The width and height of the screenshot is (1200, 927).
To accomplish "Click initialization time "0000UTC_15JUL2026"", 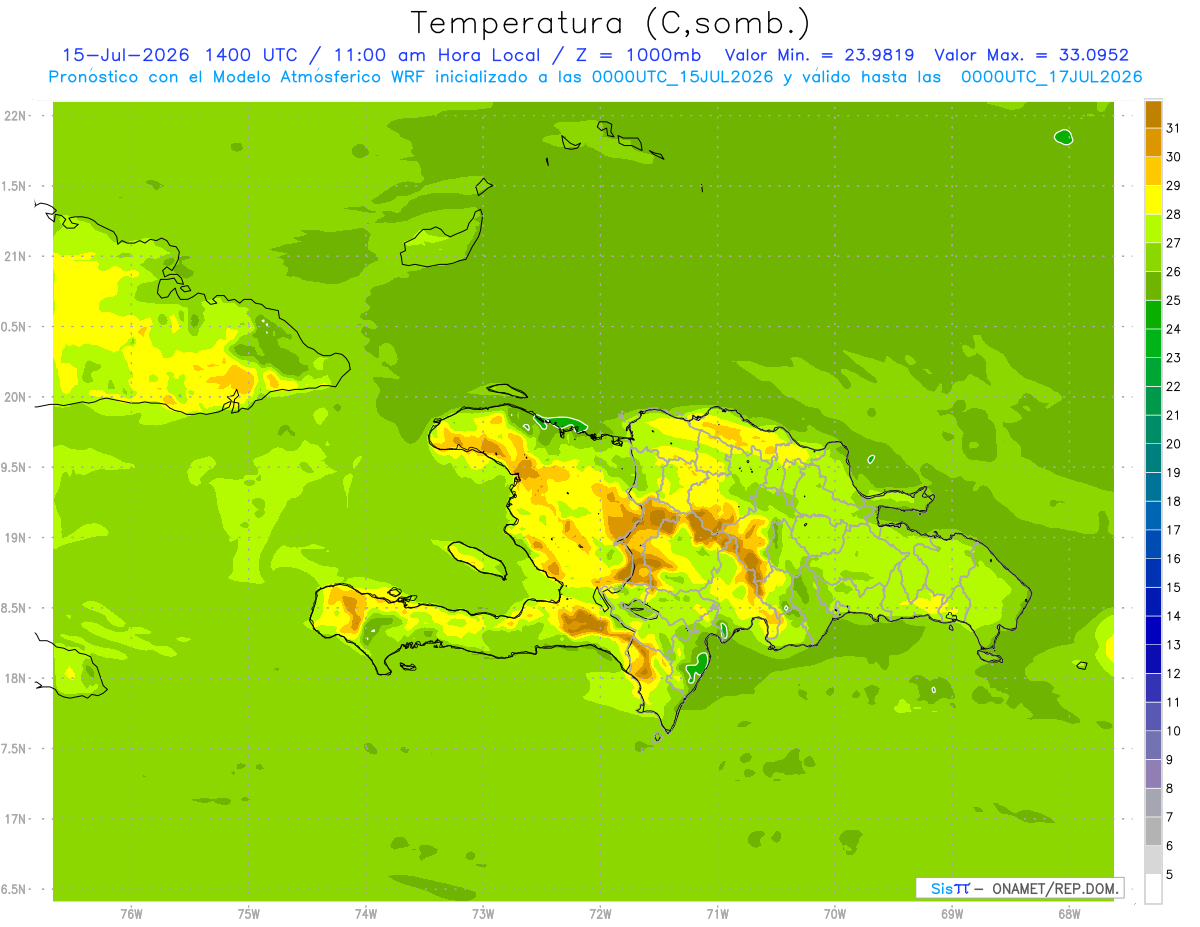I will click(682, 77).
